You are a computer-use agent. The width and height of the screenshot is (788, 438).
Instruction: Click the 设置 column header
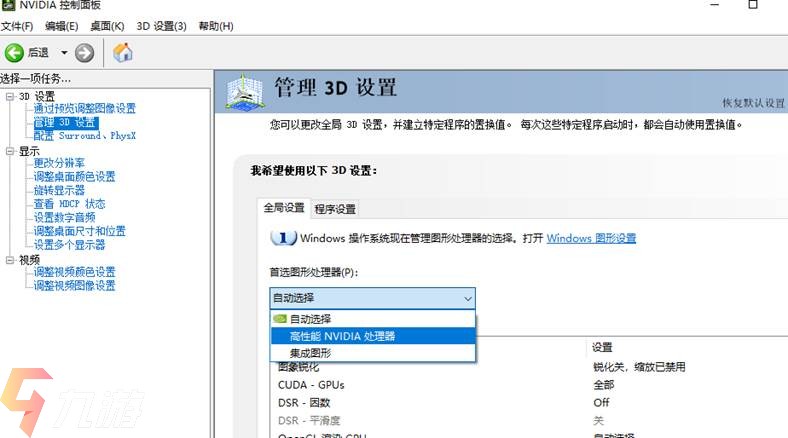pyautogui.click(x=602, y=347)
